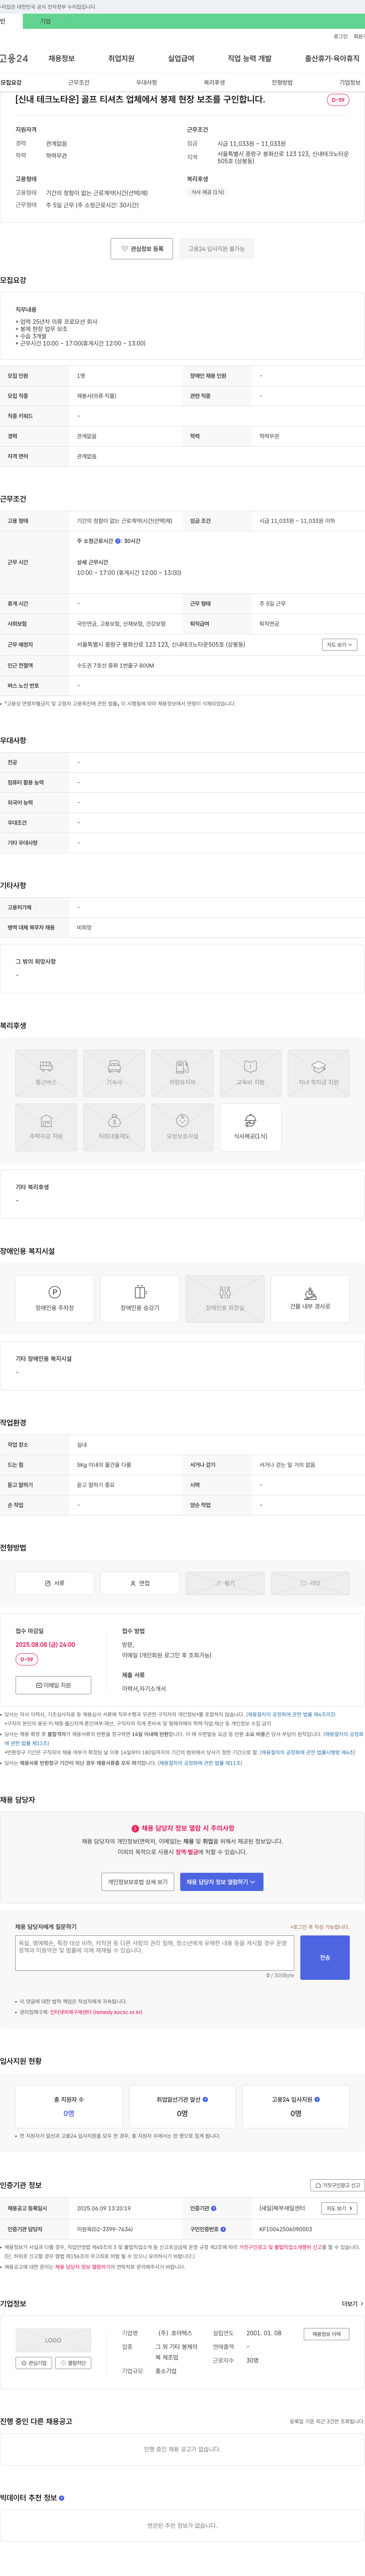This screenshot has width=365, height=2576.
Task: Jump to the 복리후생 section tab
Action: (214, 83)
